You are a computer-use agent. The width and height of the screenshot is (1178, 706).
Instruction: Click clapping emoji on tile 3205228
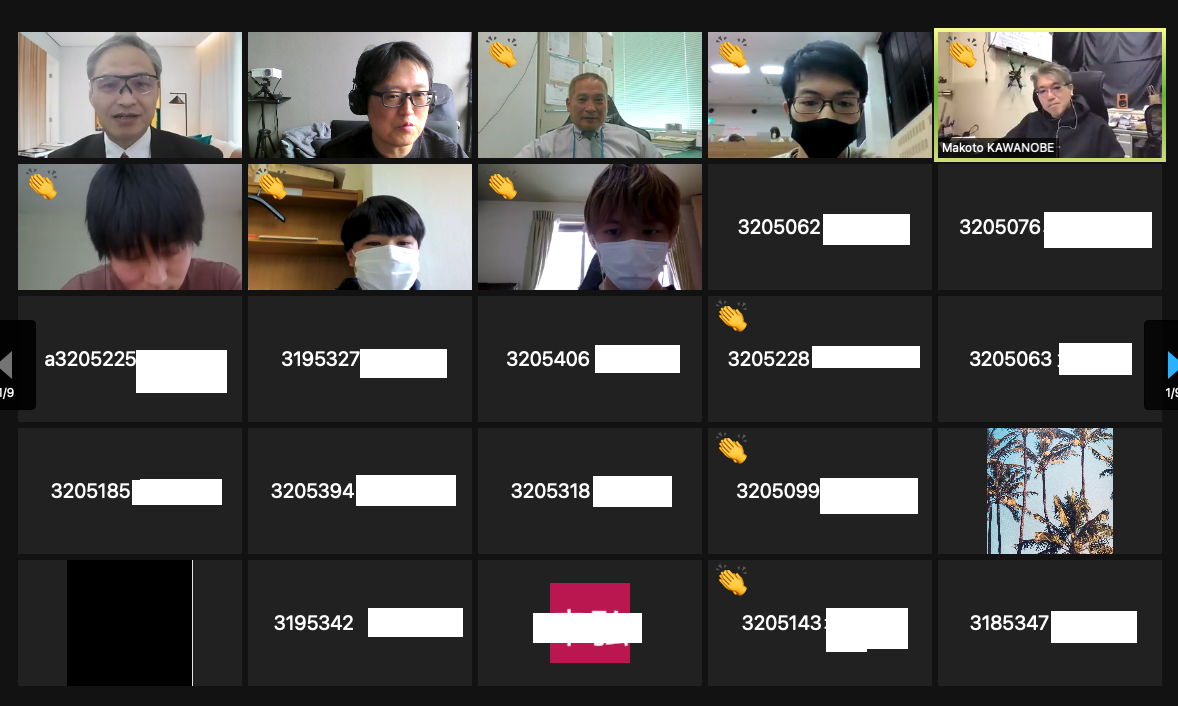[732, 316]
